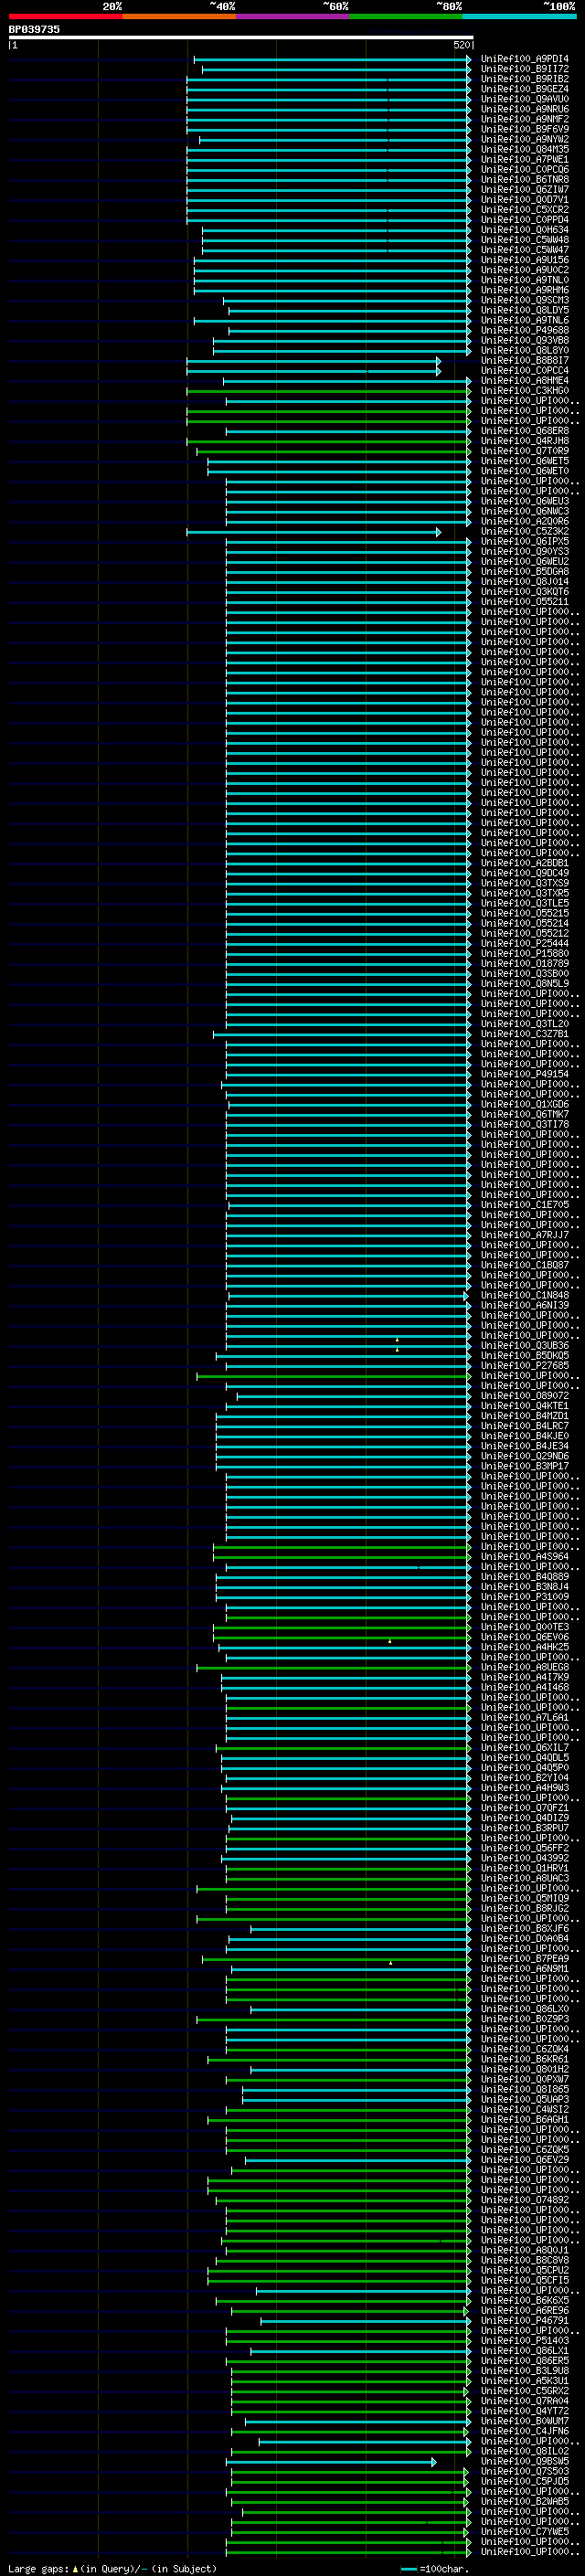Click label UniRef100_B9F6V9
This screenshot has width=585, height=2576.
tap(524, 129)
